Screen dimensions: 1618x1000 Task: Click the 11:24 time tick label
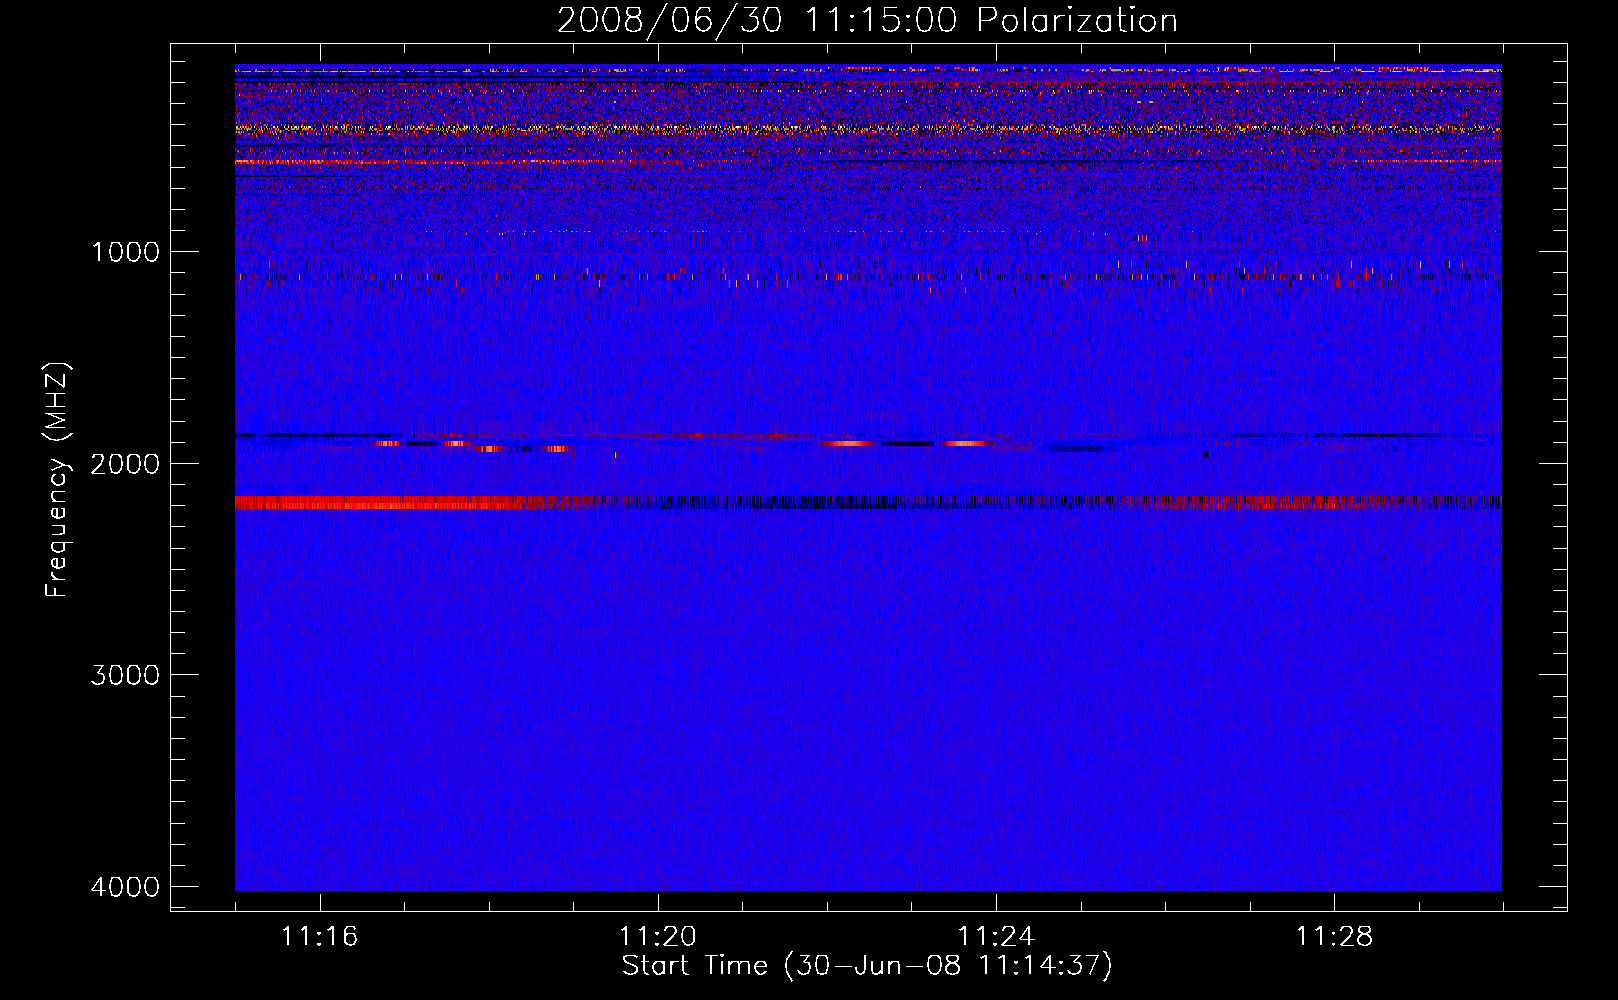coord(996,937)
